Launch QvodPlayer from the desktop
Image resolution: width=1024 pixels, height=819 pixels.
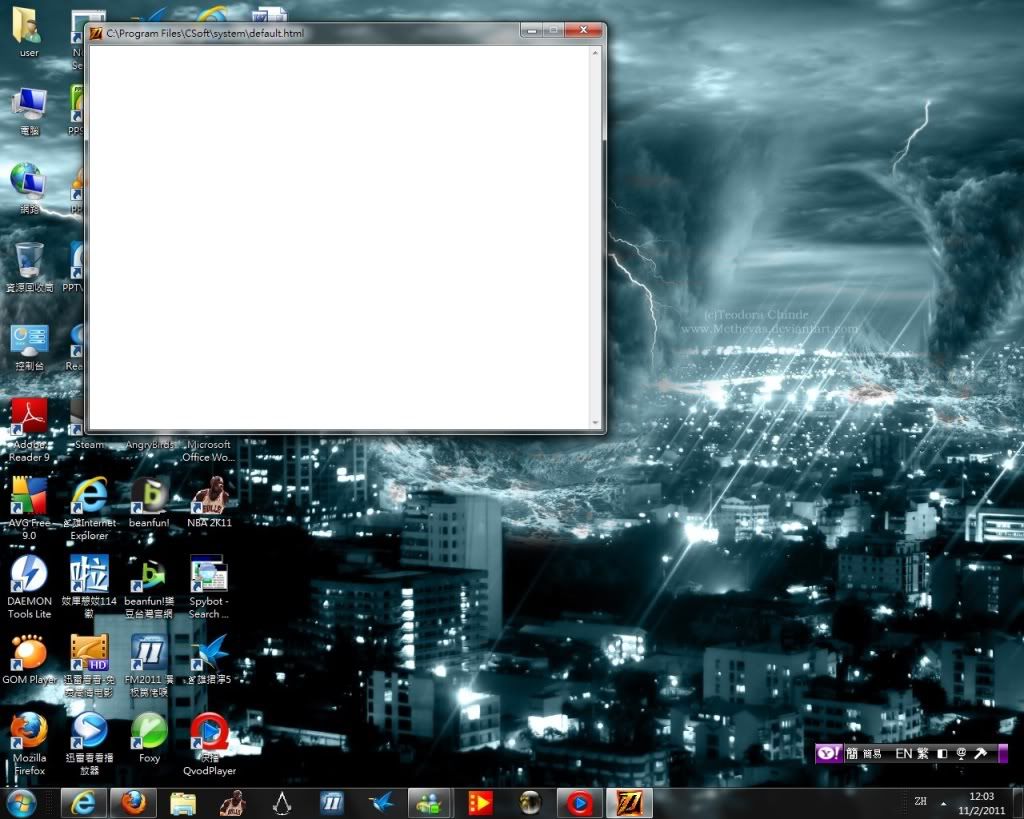[209, 734]
